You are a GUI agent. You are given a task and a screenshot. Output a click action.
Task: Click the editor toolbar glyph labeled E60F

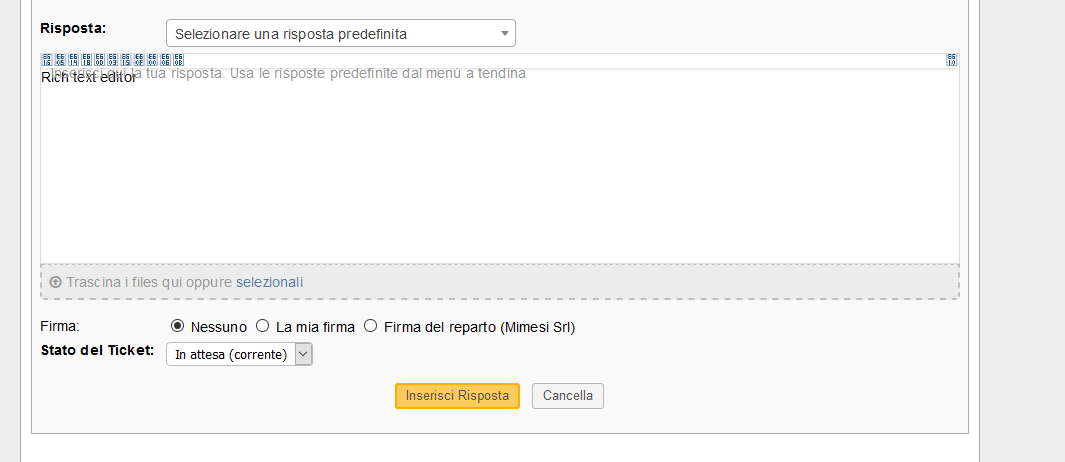click(139, 60)
